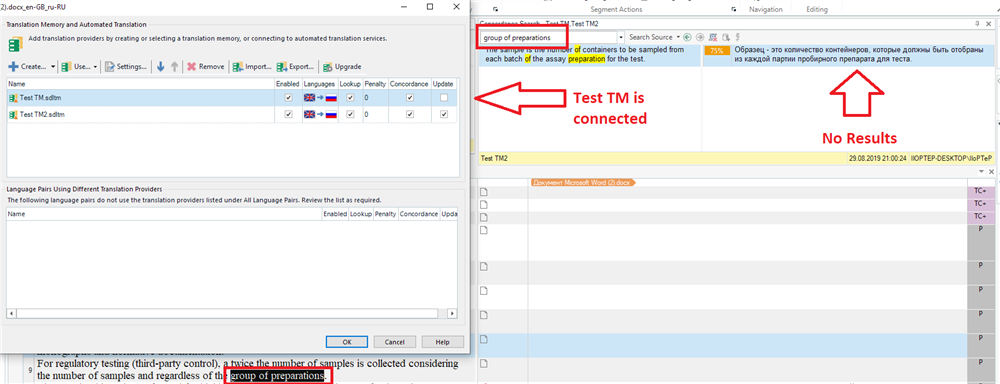Select the Документ Microsoft Word (2).docx tab
Image resolution: width=1000 pixels, height=384 pixels.
tap(583, 182)
